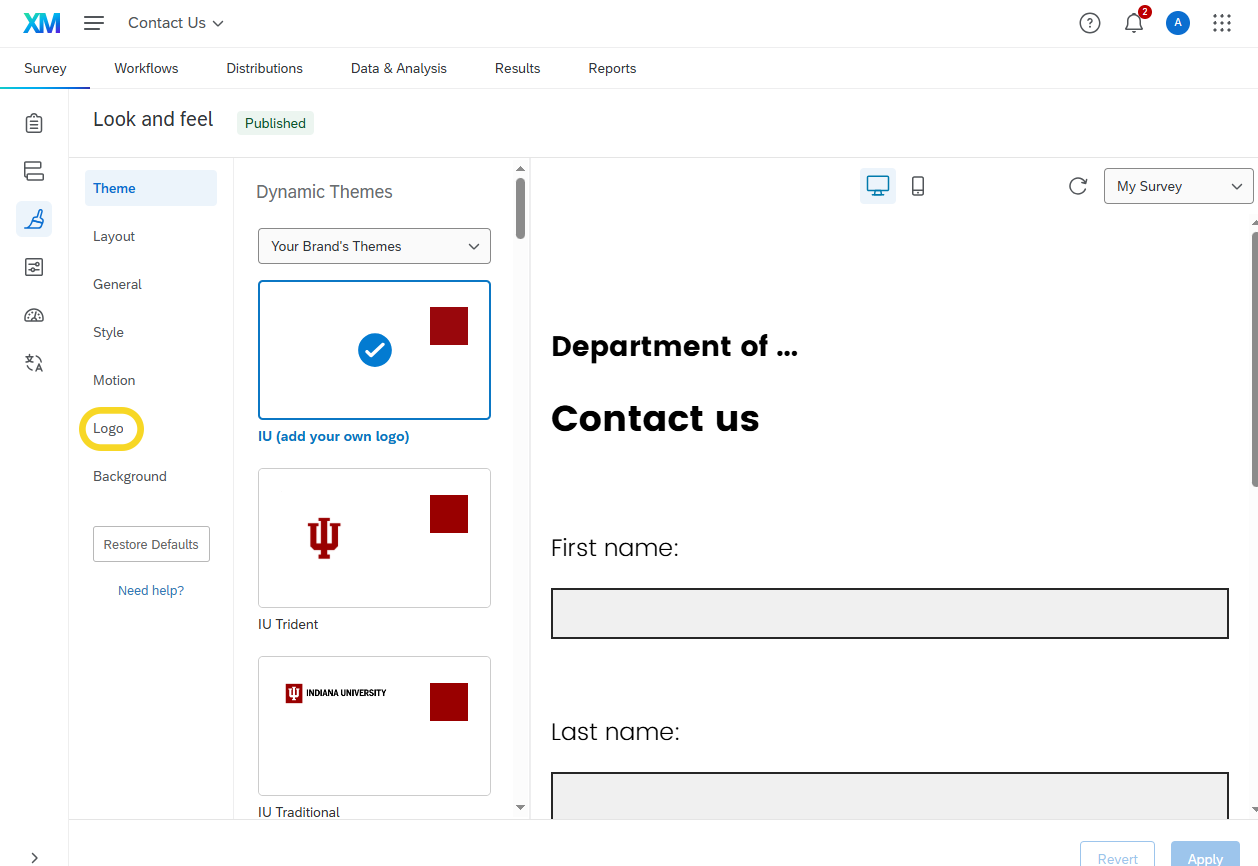Expand the Your Brand's Themes dropdown
The height and width of the screenshot is (866, 1258).
[x=374, y=246]
